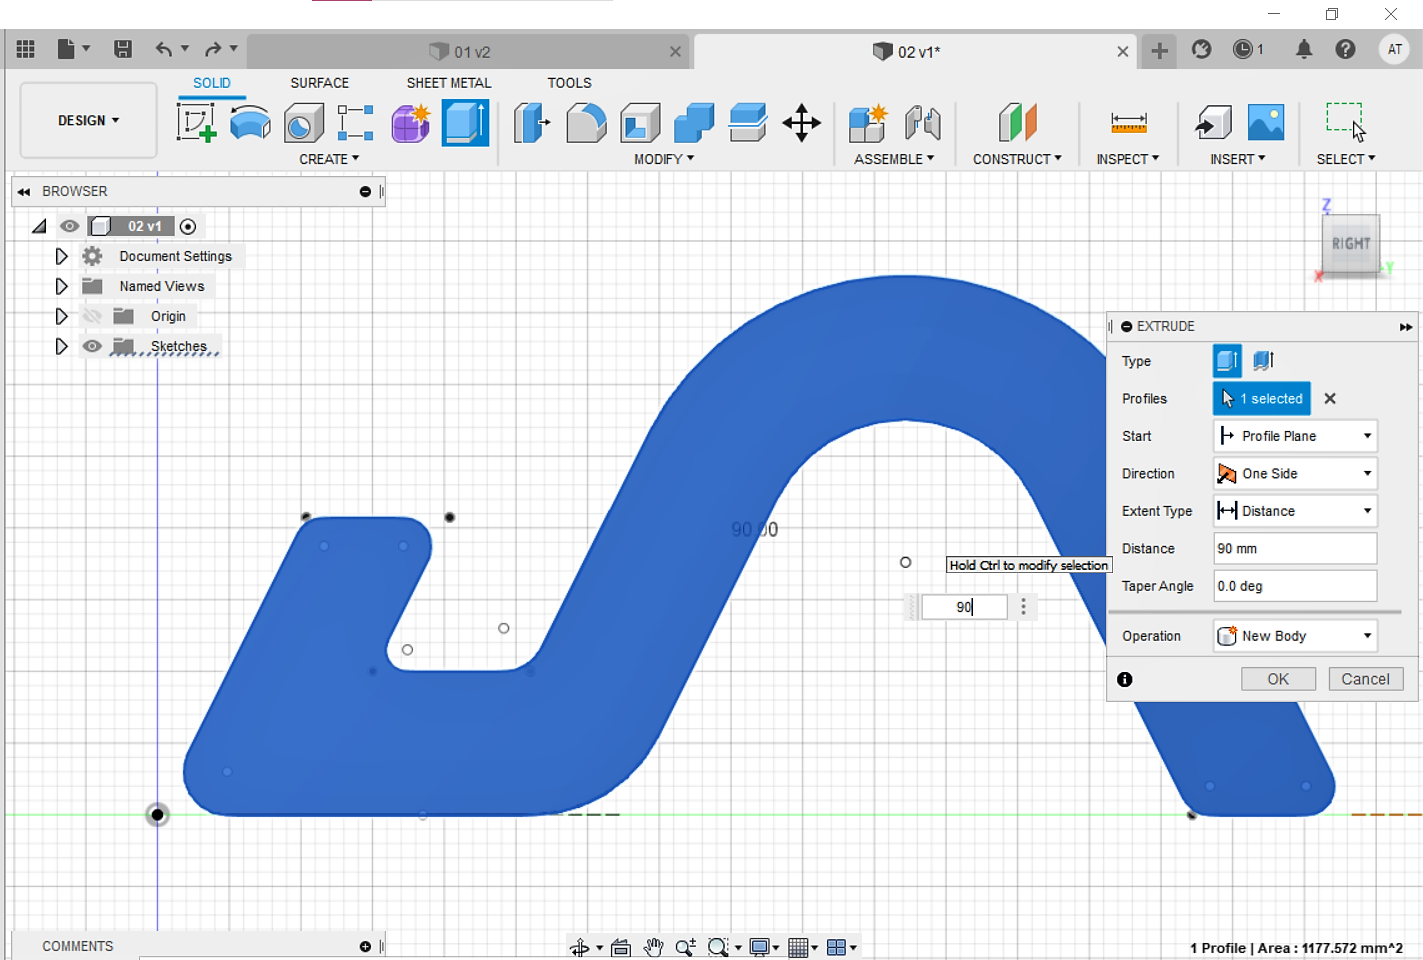Click the RIGHT face of ViewCube
The image size is (1423, 960).
tap(1351, 243)
